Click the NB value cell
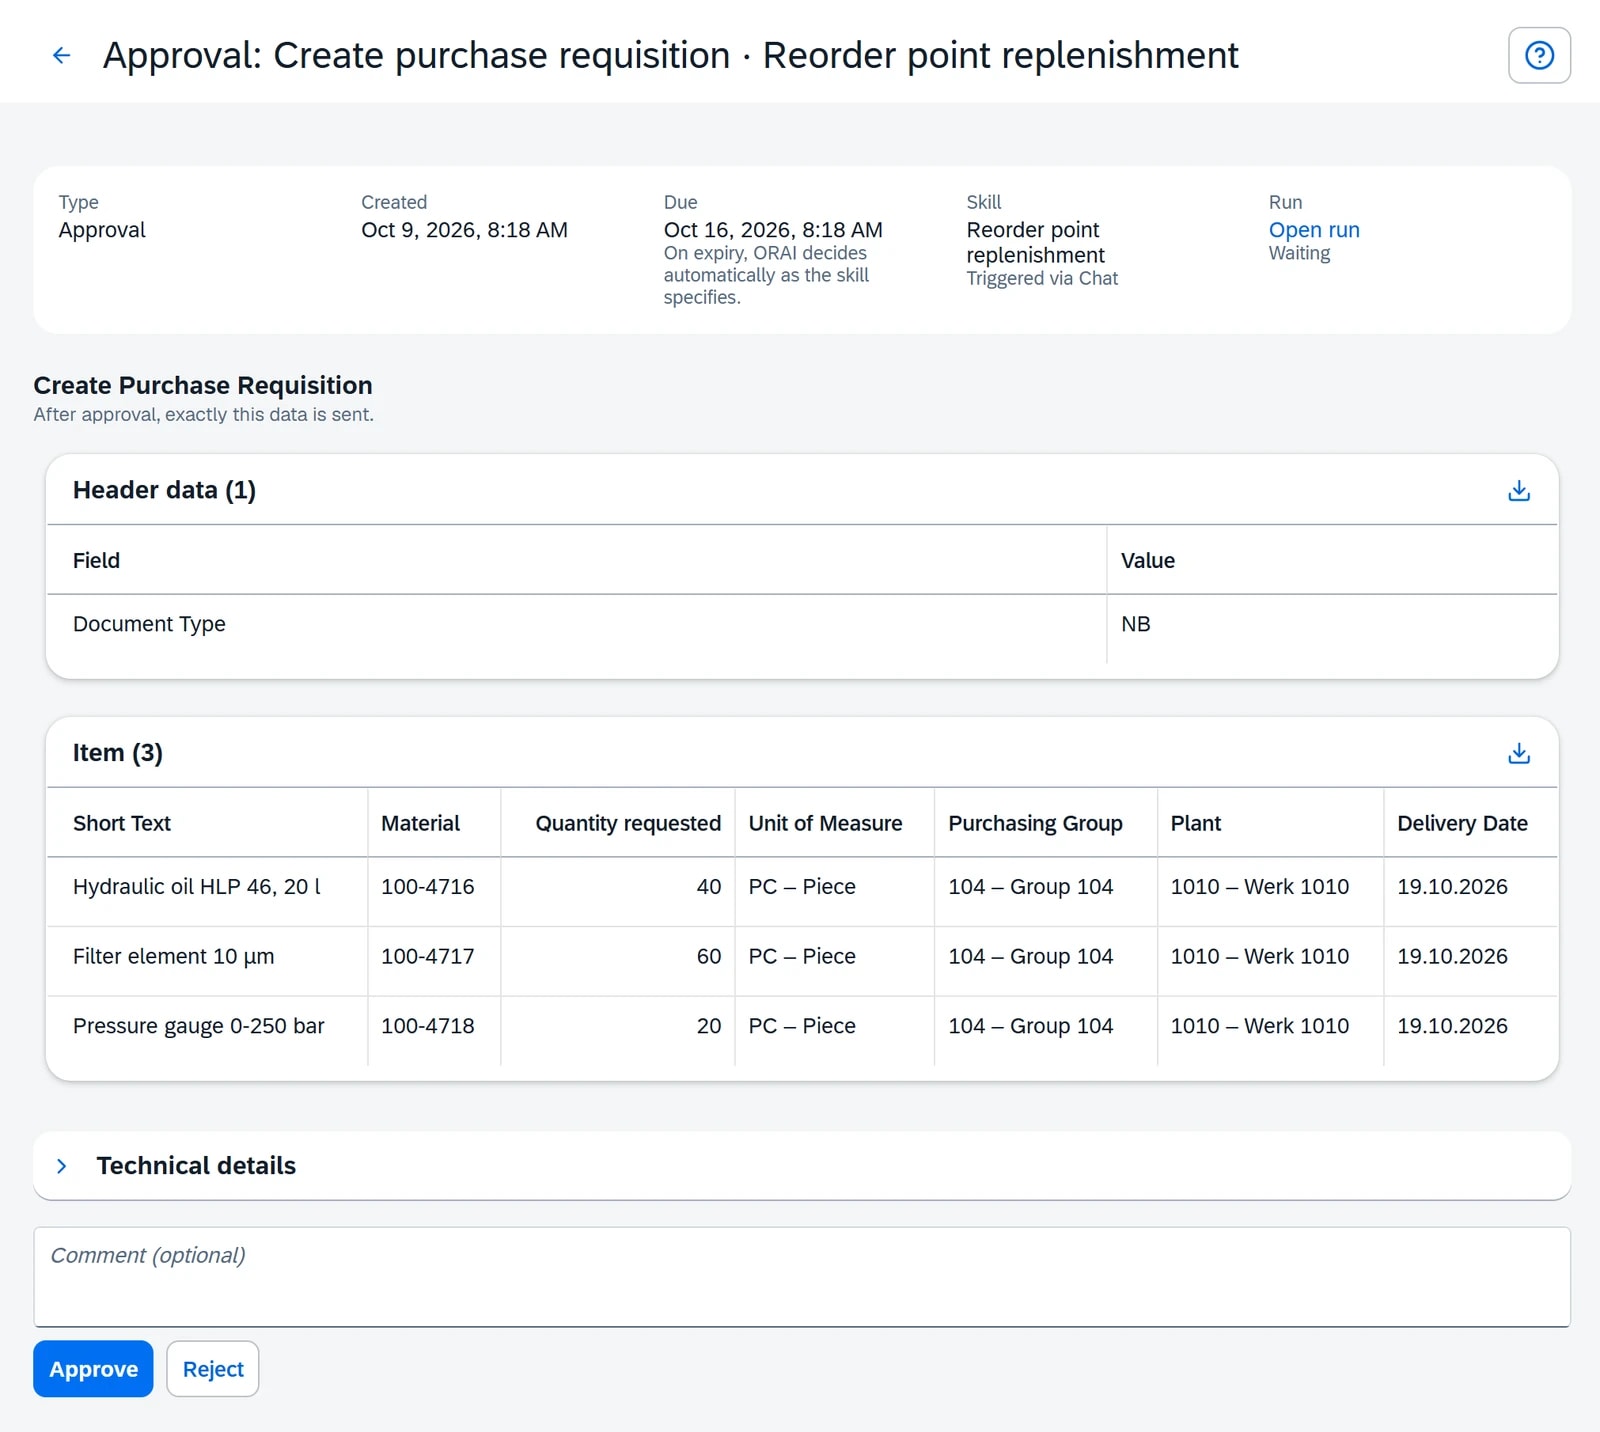Screen dimensions: 1600x1432 [x=1332, y=629]
